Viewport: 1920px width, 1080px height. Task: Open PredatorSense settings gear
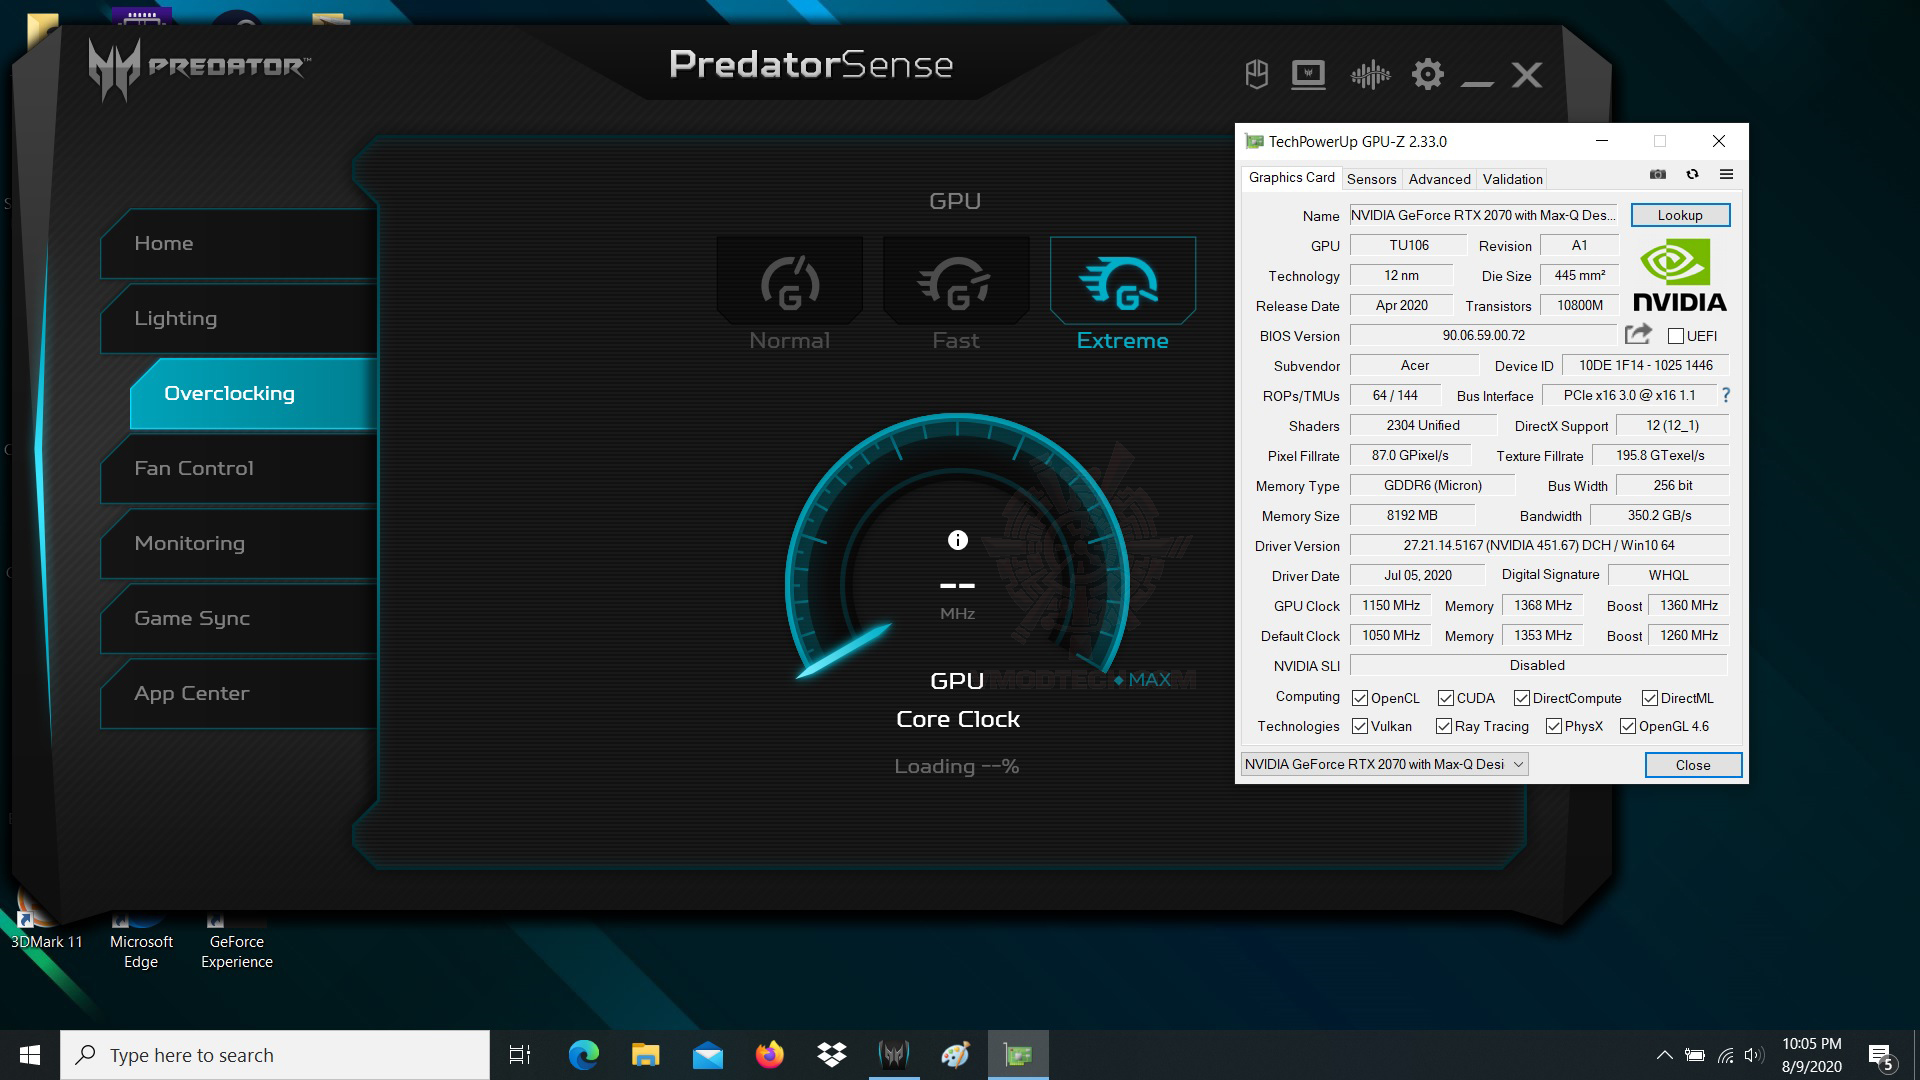[1428, 74]
